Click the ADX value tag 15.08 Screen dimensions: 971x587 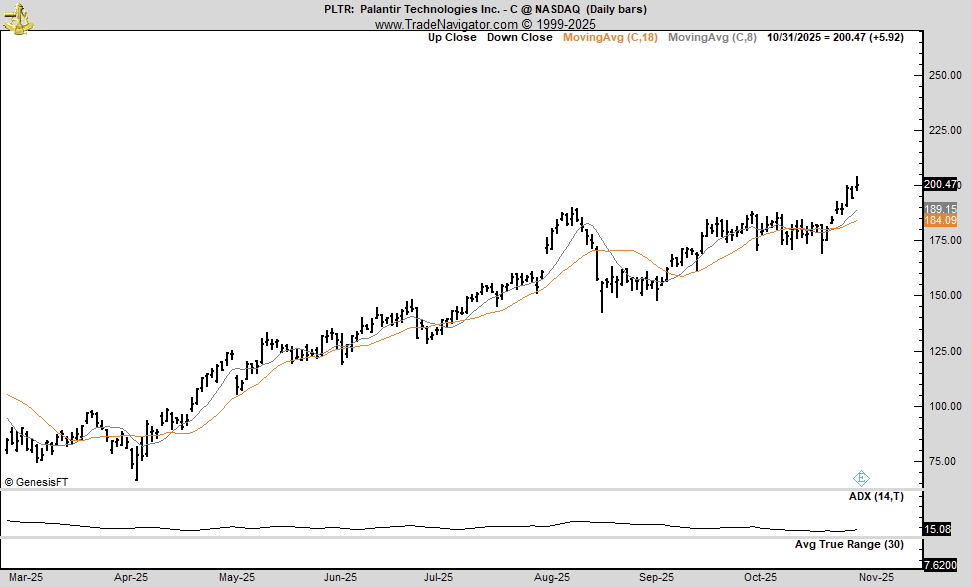tap(937, 529)
